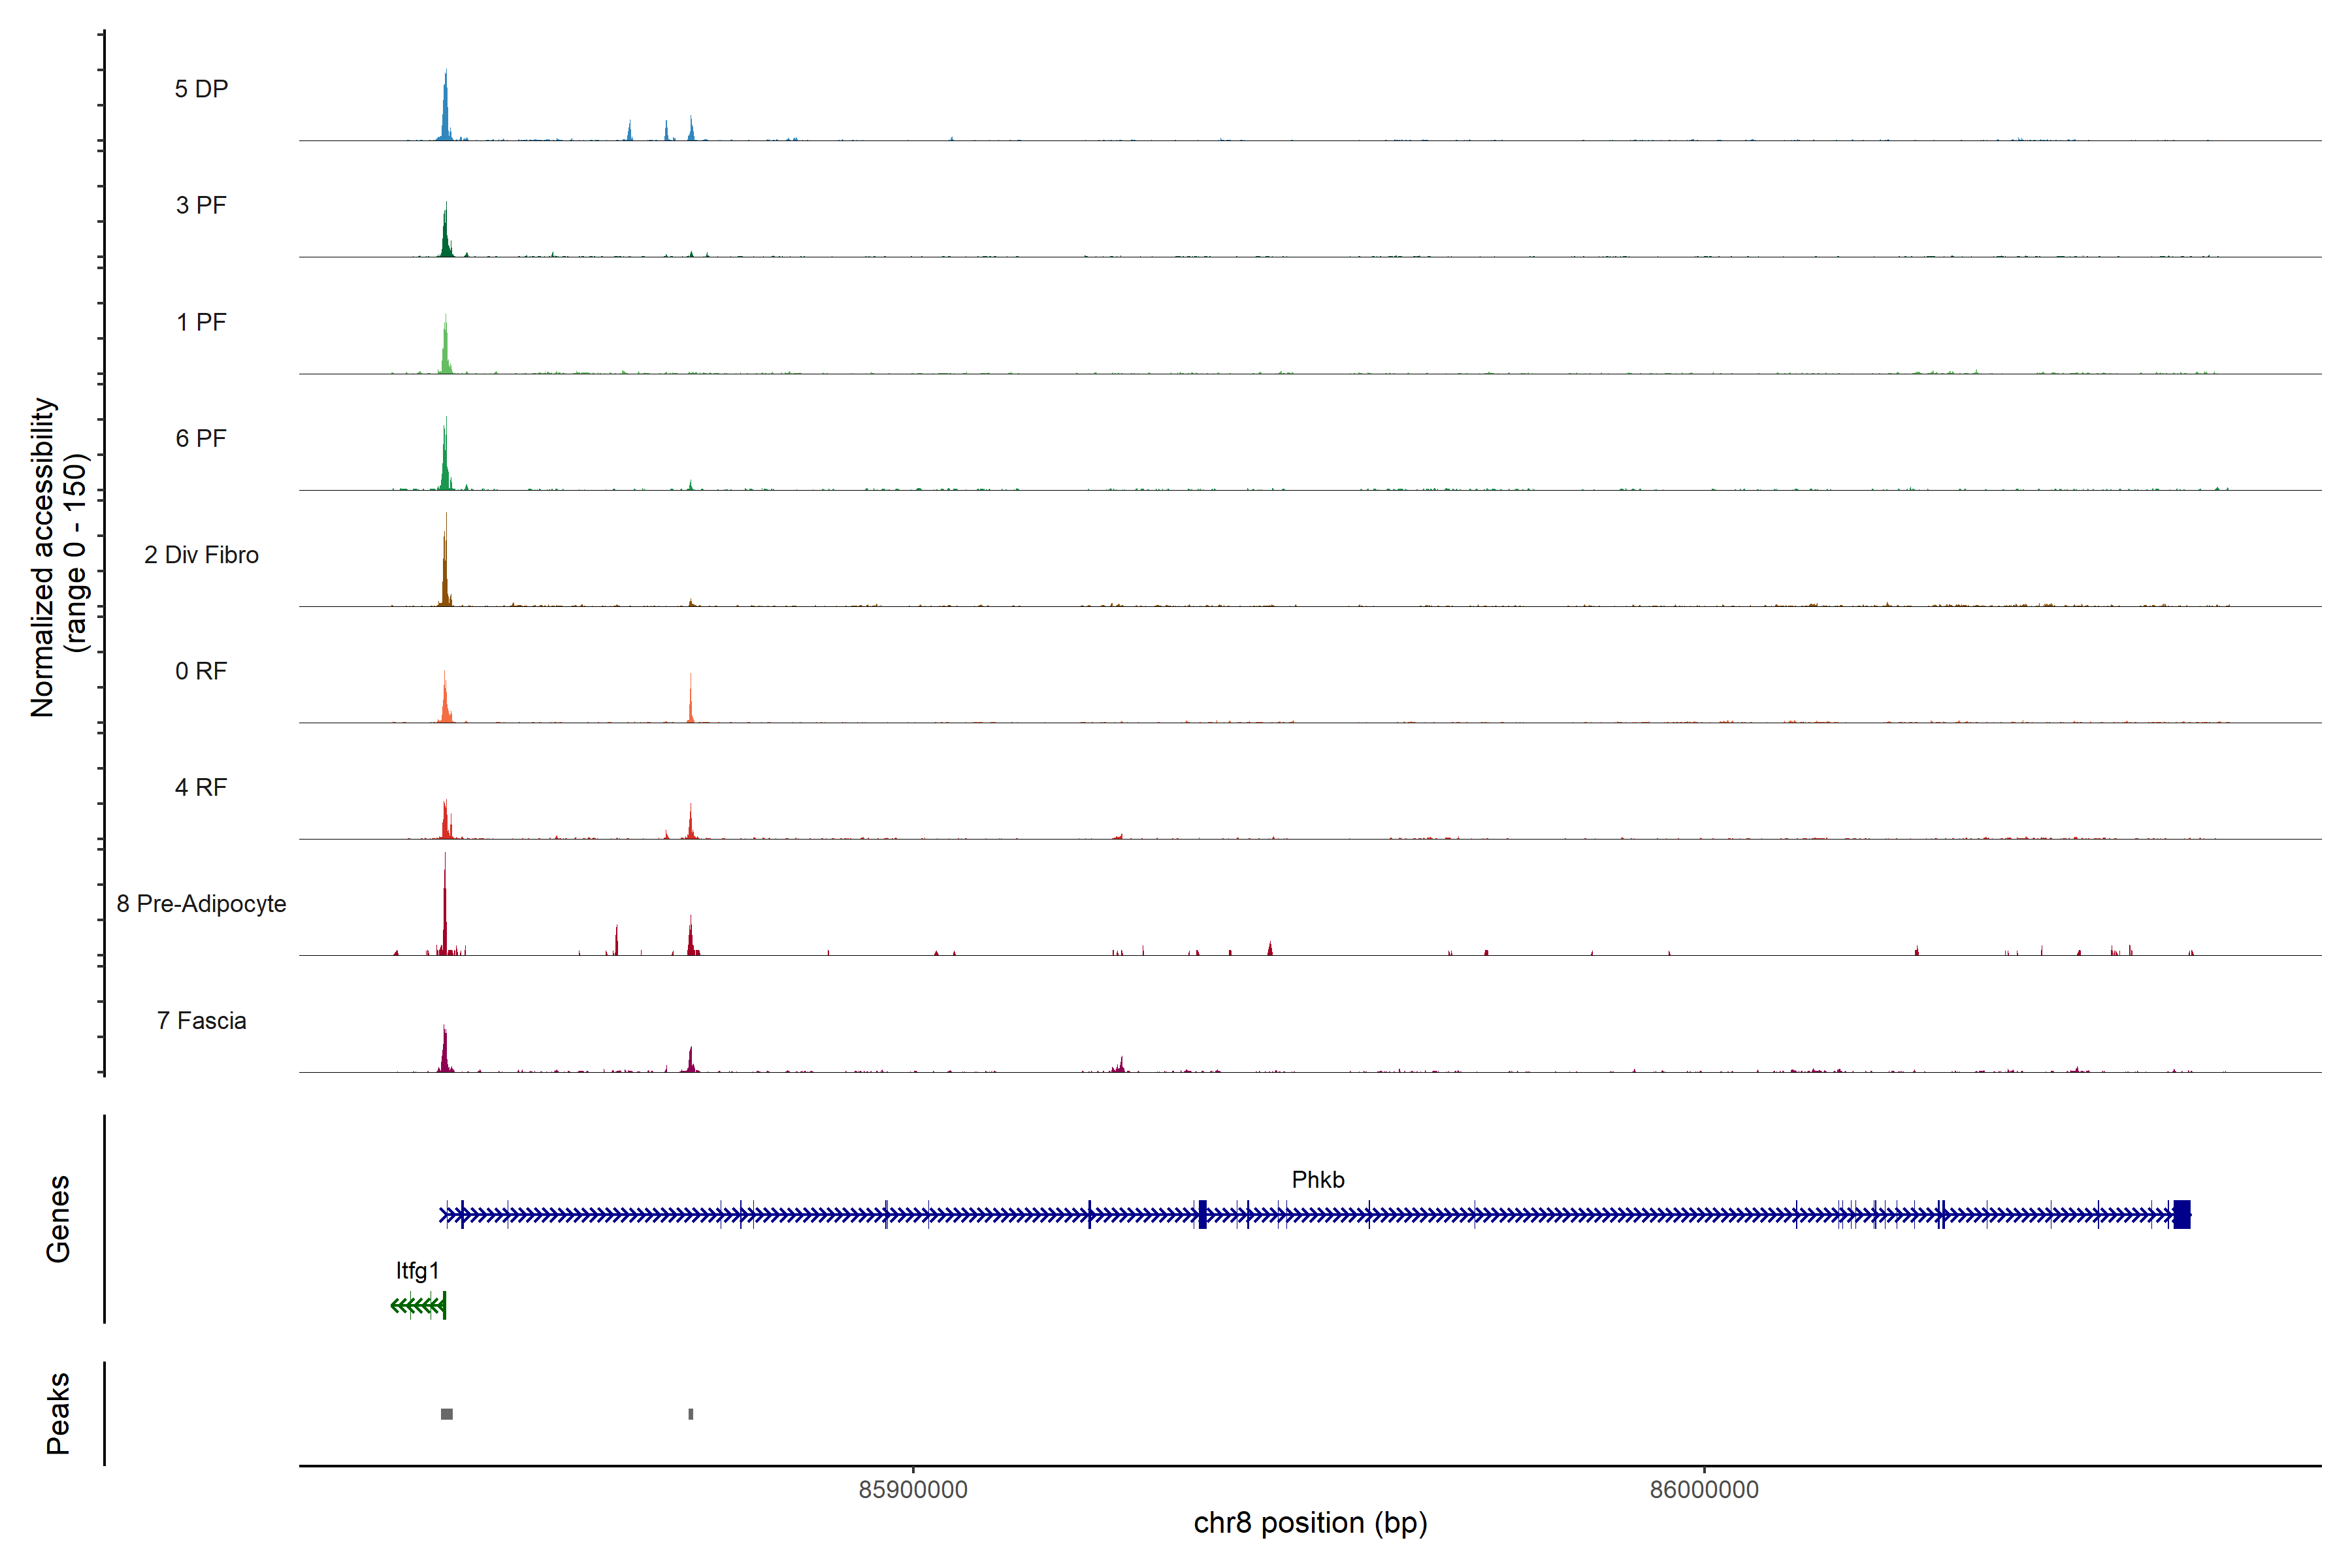This screenshot has width=2352, height=1568.
Task: Click the 85900000 axis tick label
Action: point(913,1490)
